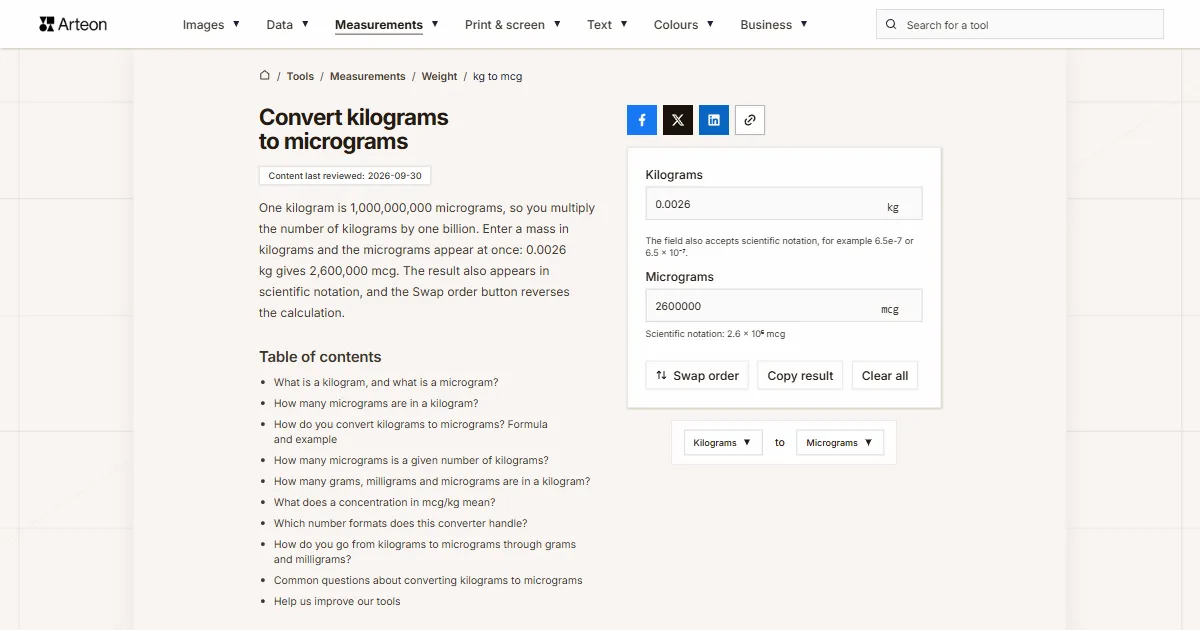Open the Print & screen menu
1200x630 pixels.
point(513,25)
